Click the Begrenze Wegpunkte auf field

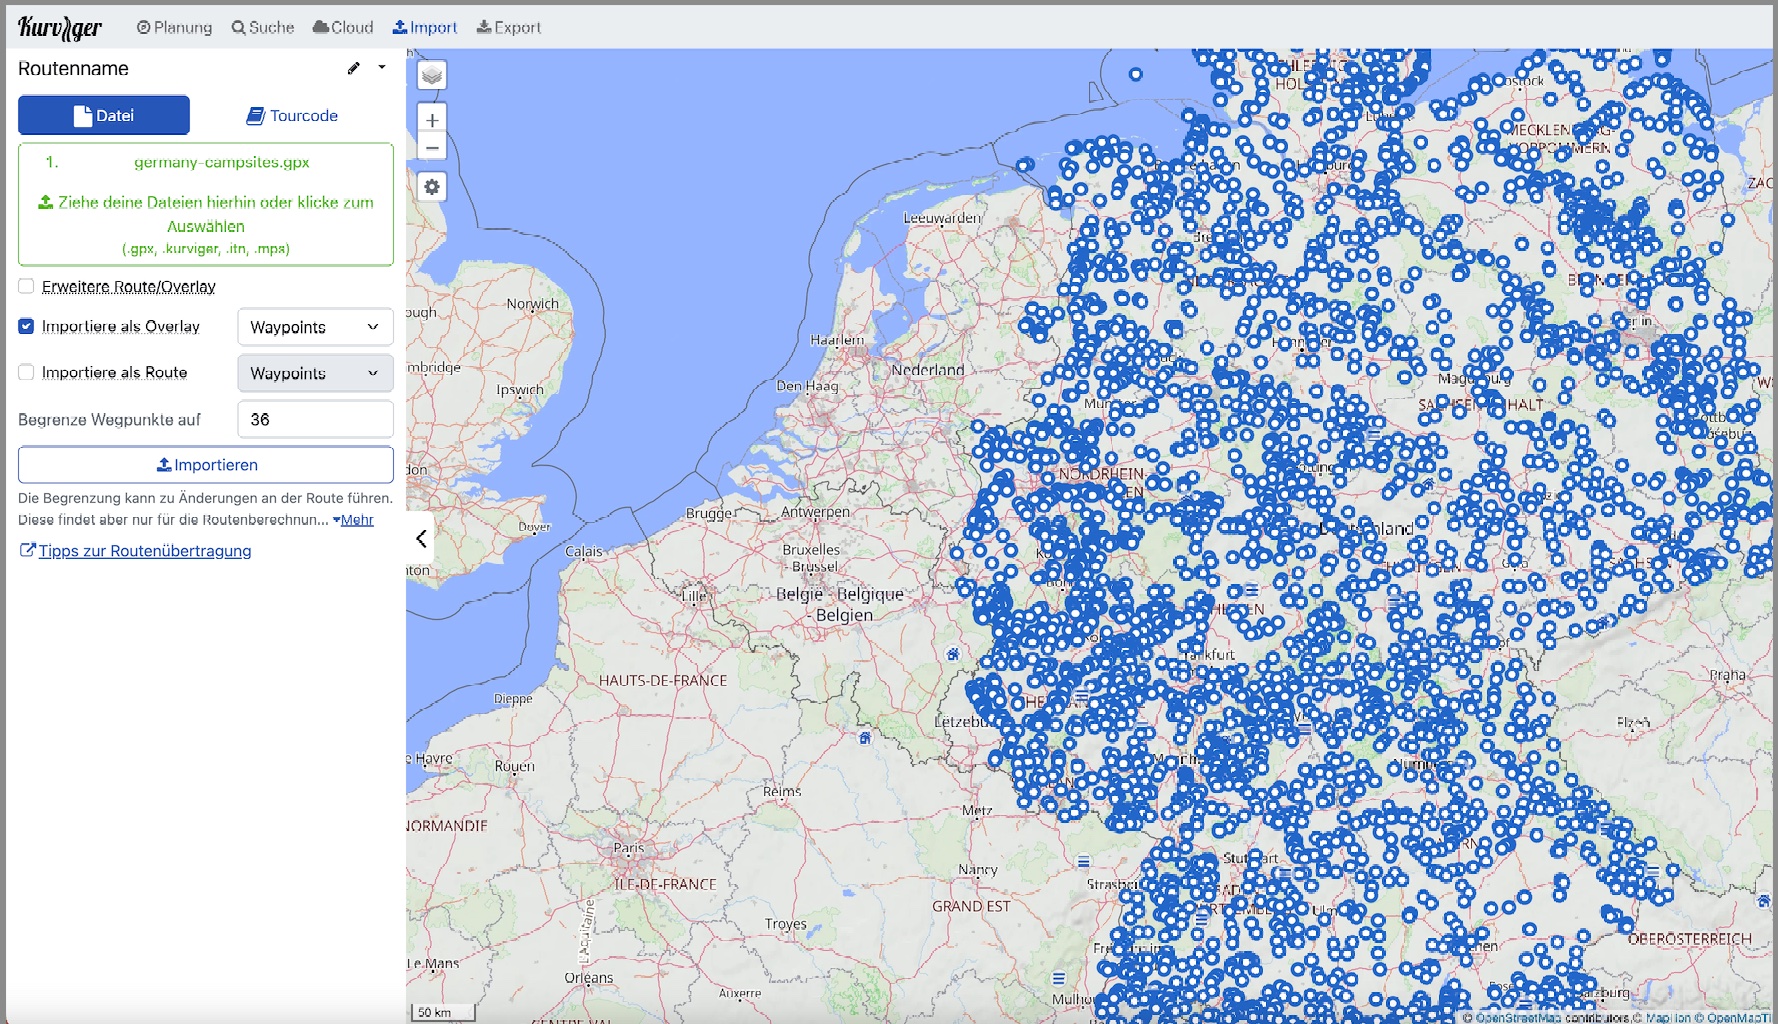(x=315, y=419)
